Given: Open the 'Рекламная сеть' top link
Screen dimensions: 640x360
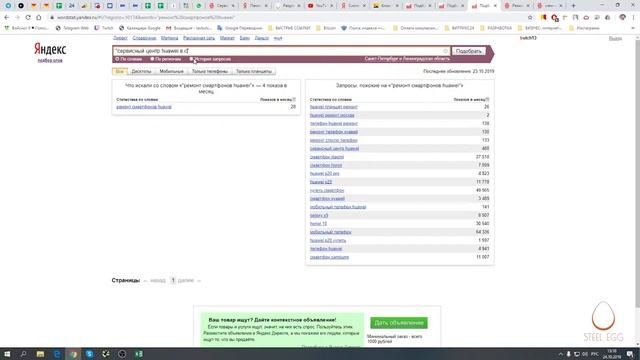Looking at the screenshot, I should point(199,38).
